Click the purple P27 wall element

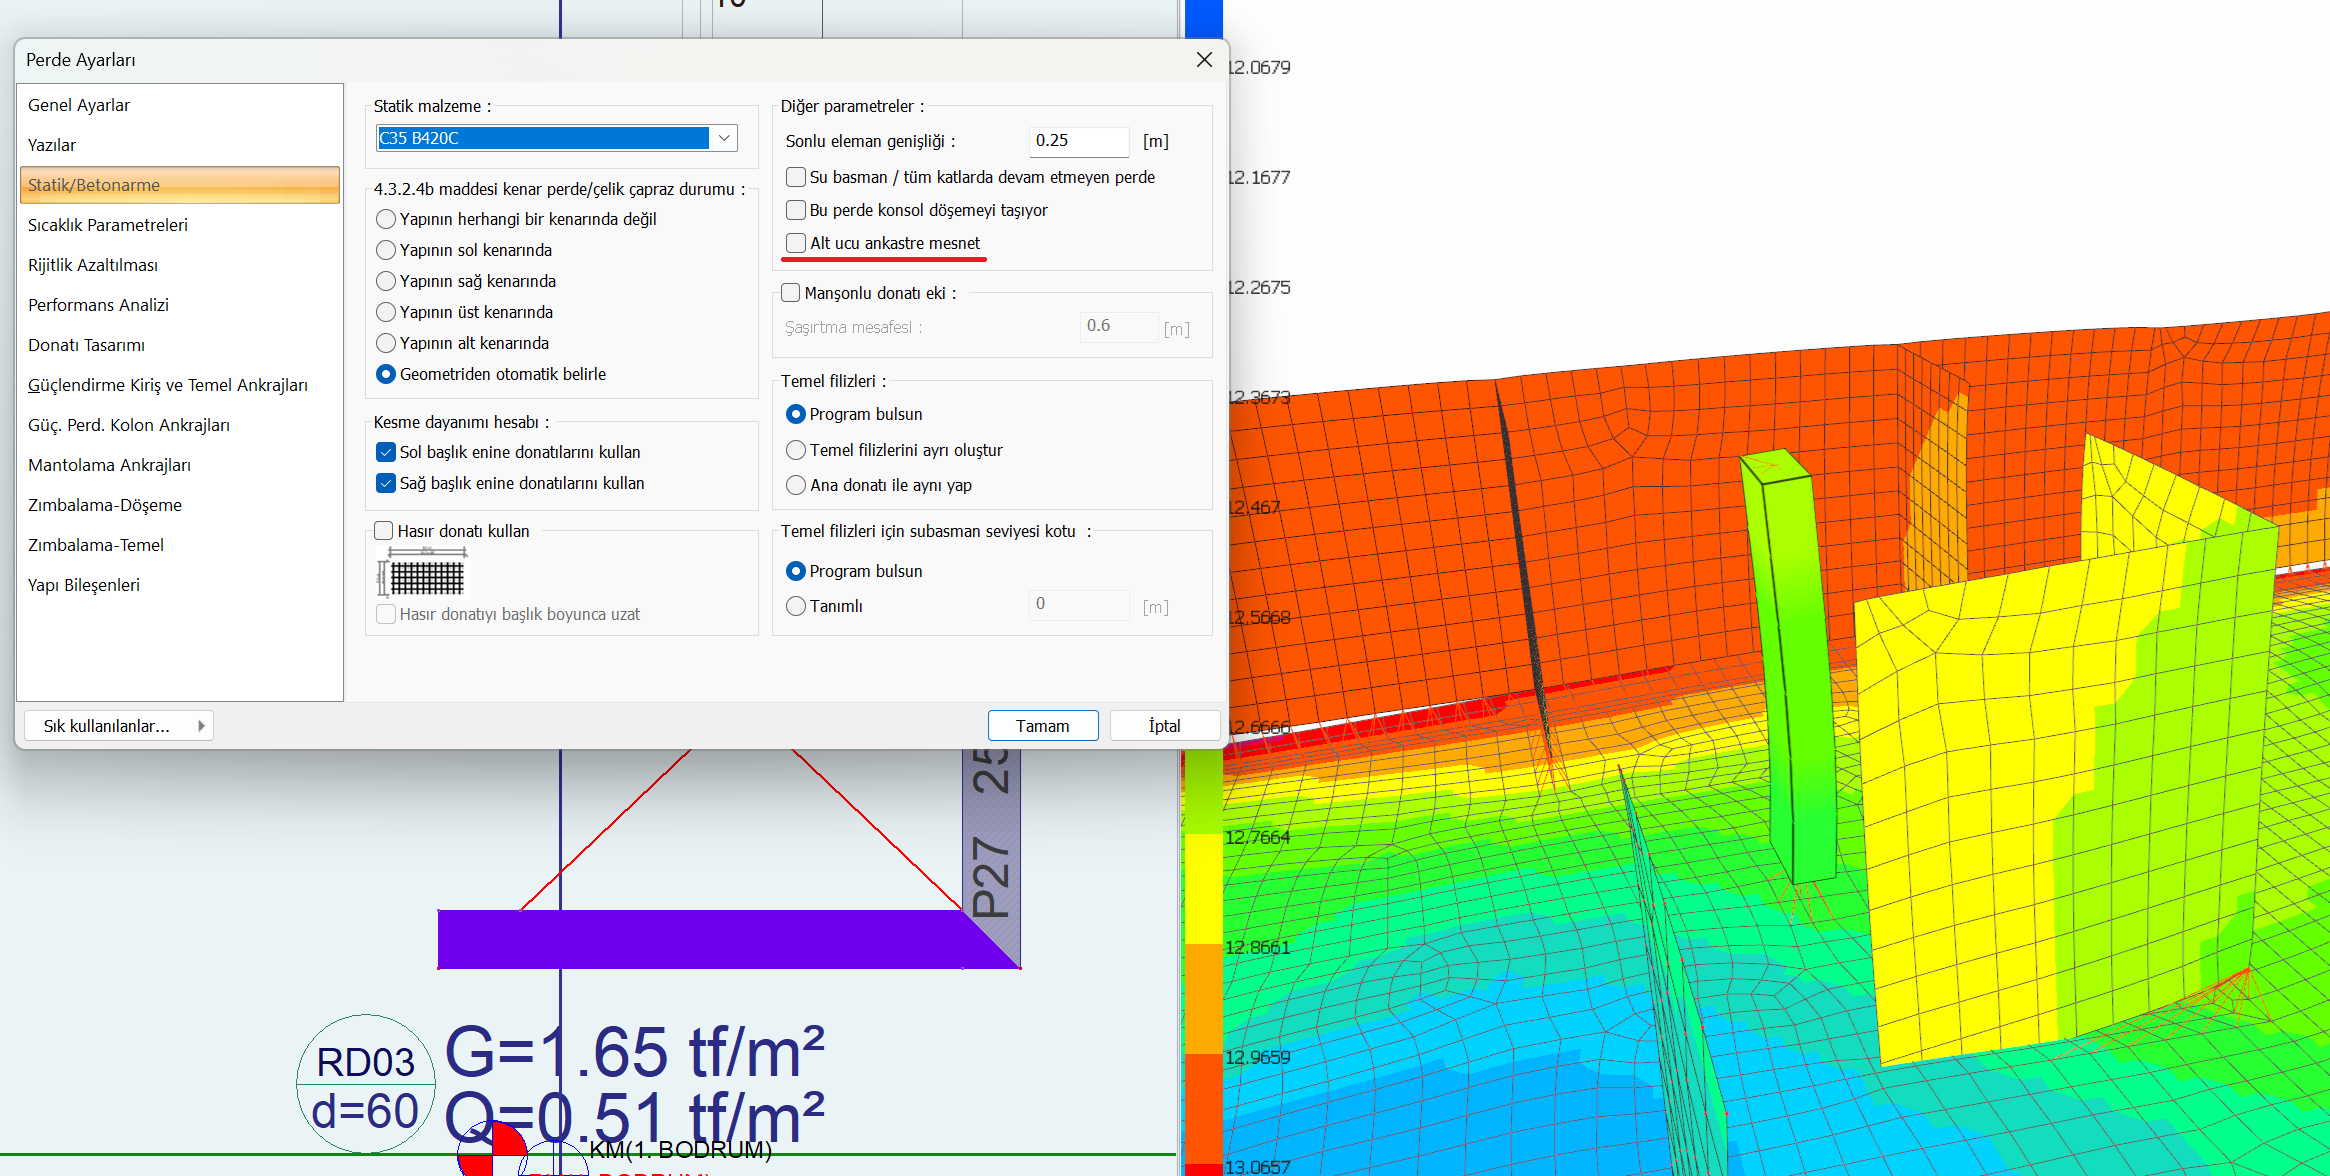(700, 939)
